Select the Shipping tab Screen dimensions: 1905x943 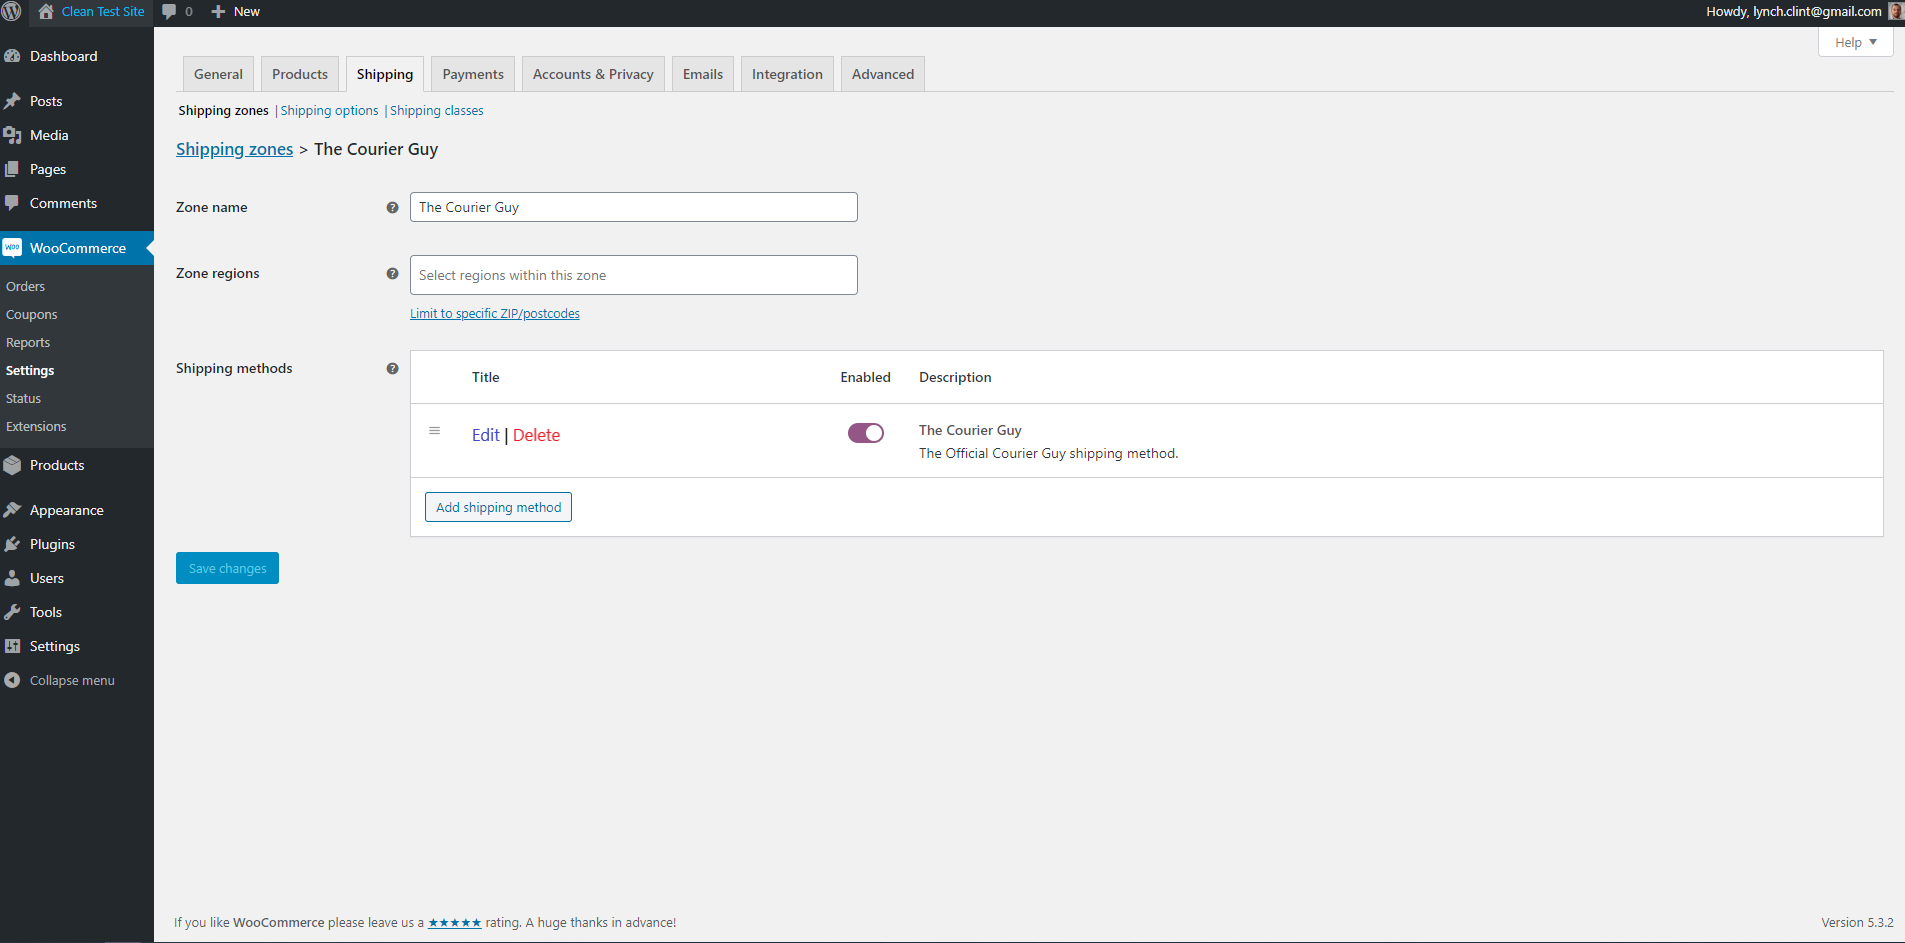(x=385, y=74)
